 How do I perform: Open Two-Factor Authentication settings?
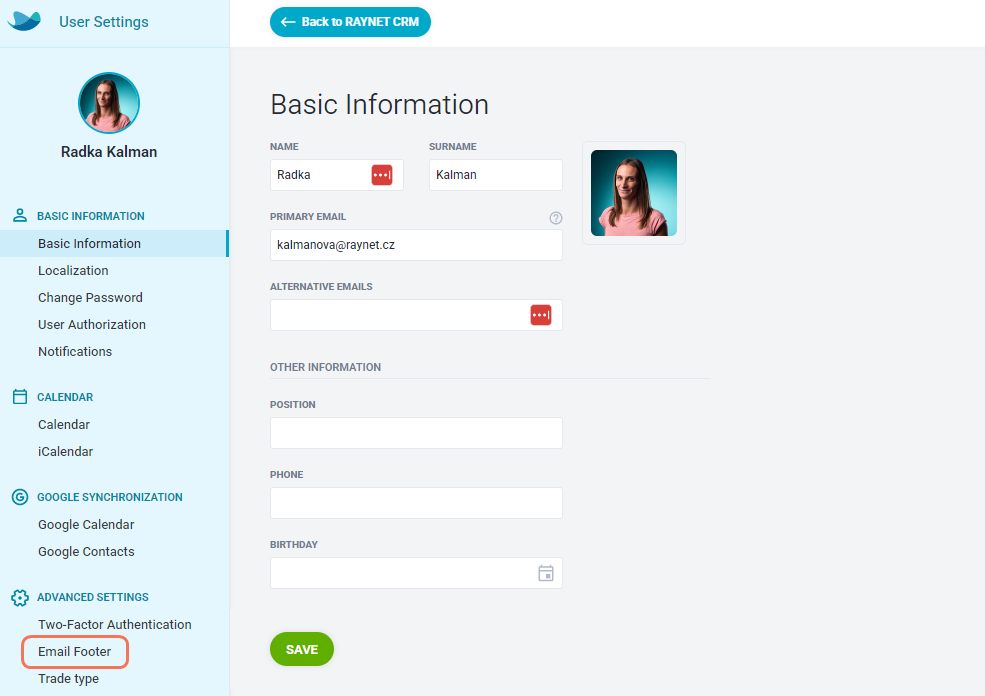coord(115,624)
